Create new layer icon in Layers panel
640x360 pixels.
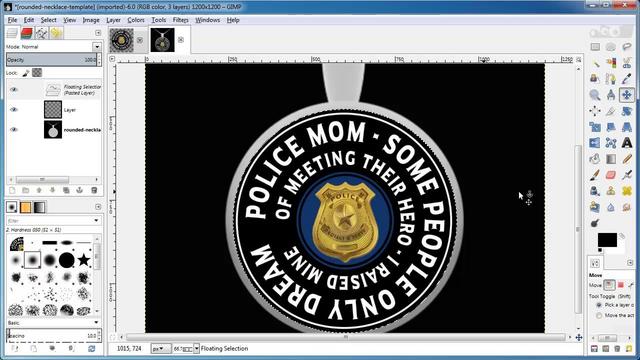pyautogui.click(x=12, y=190)
